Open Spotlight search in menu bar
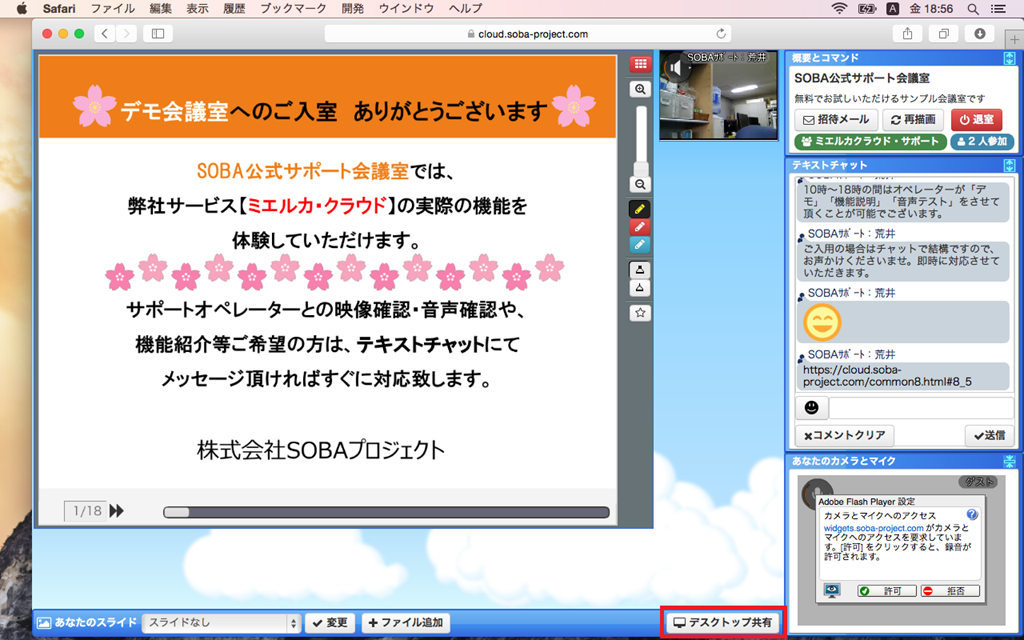This screenshot has height=640, width=1024. [973, 8]
